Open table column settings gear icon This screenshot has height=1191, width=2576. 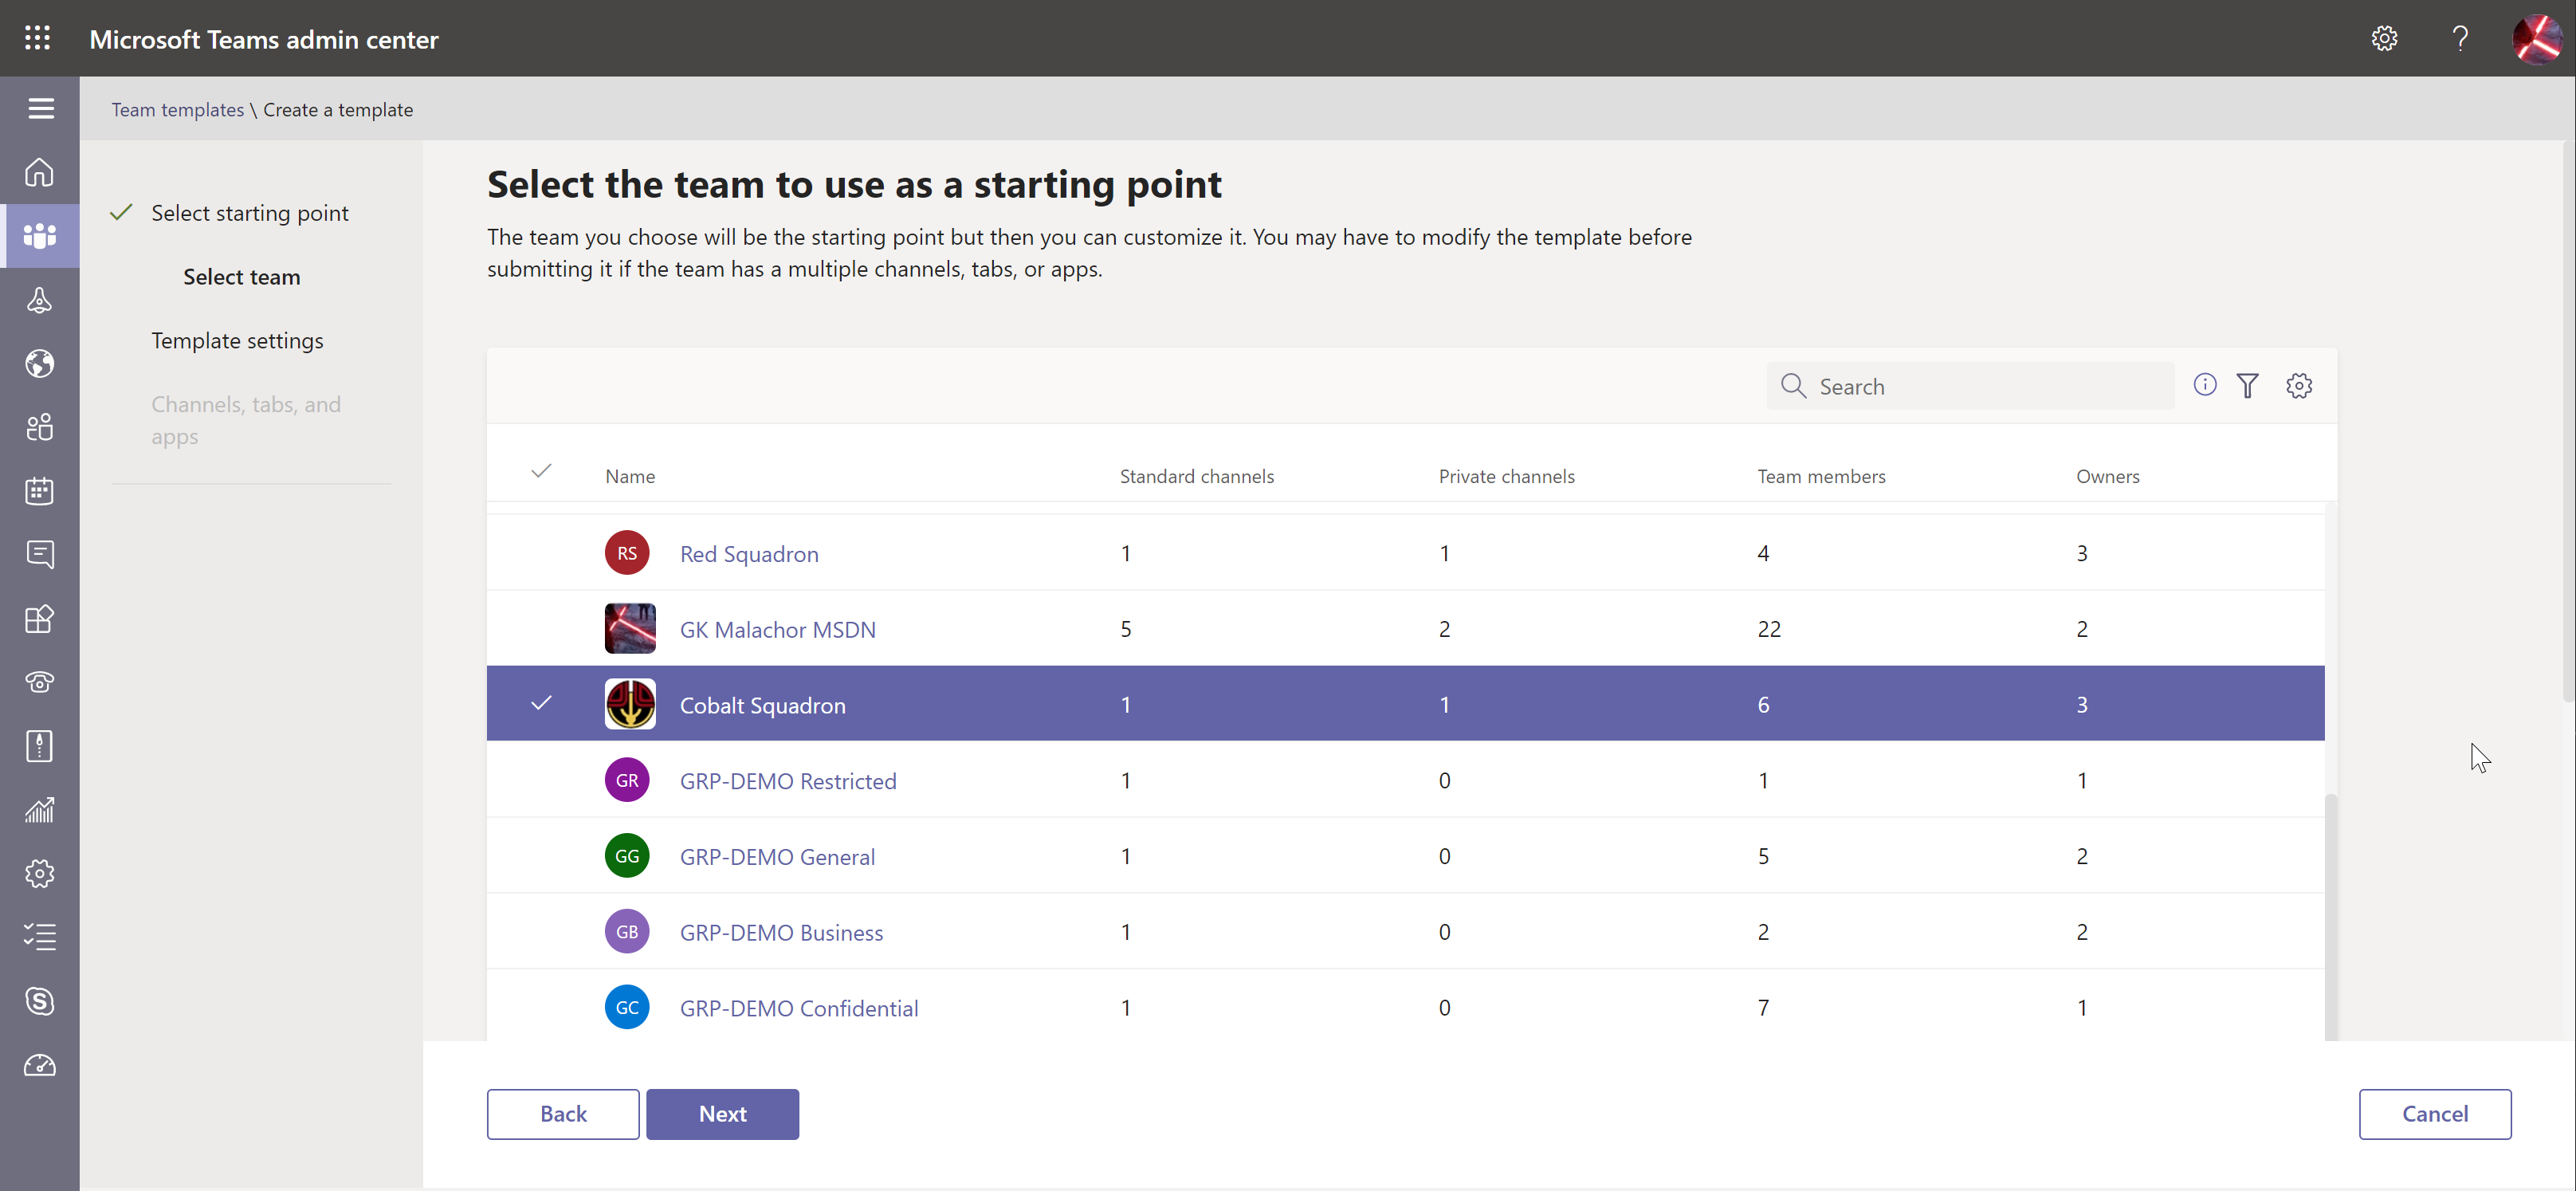pos(2299,386)
